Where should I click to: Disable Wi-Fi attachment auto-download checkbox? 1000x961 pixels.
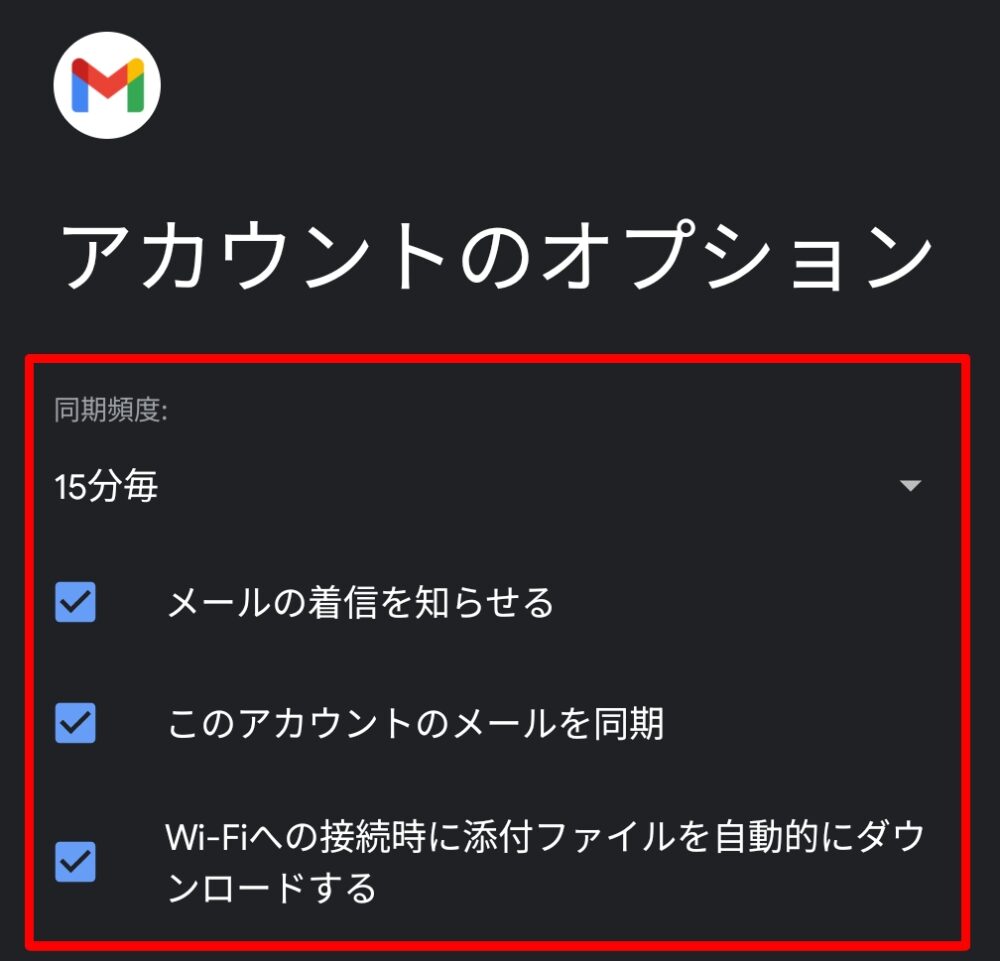click(75, 862)
